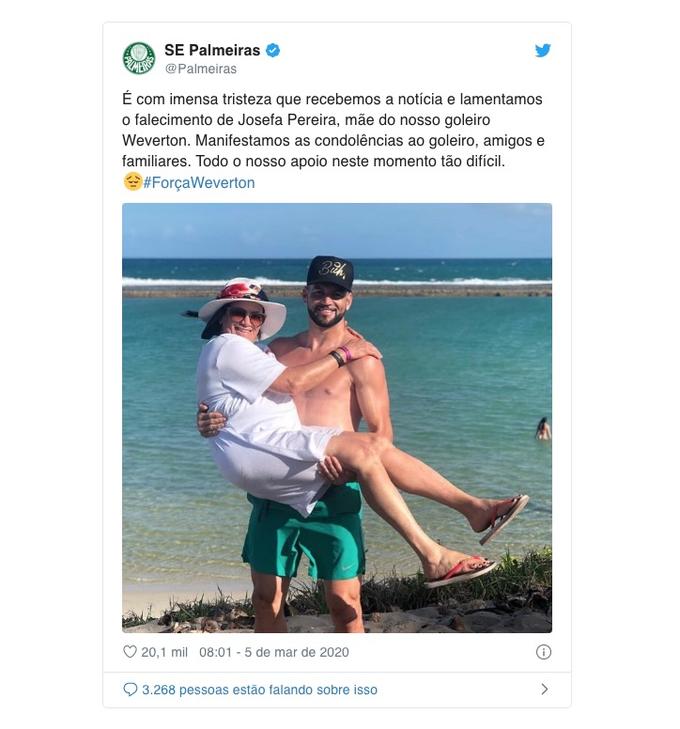
Task: Click the 08:01 - 5 de mar de 2020 timestamp
Action: [274, 652]
